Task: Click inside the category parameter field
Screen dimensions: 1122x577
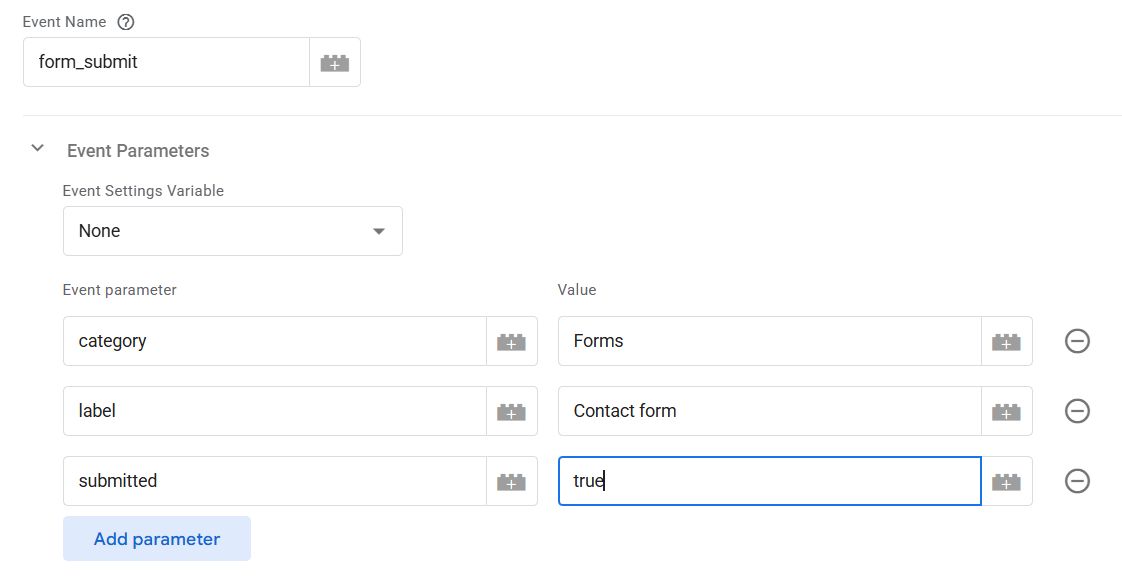Action: click(270, 341)
